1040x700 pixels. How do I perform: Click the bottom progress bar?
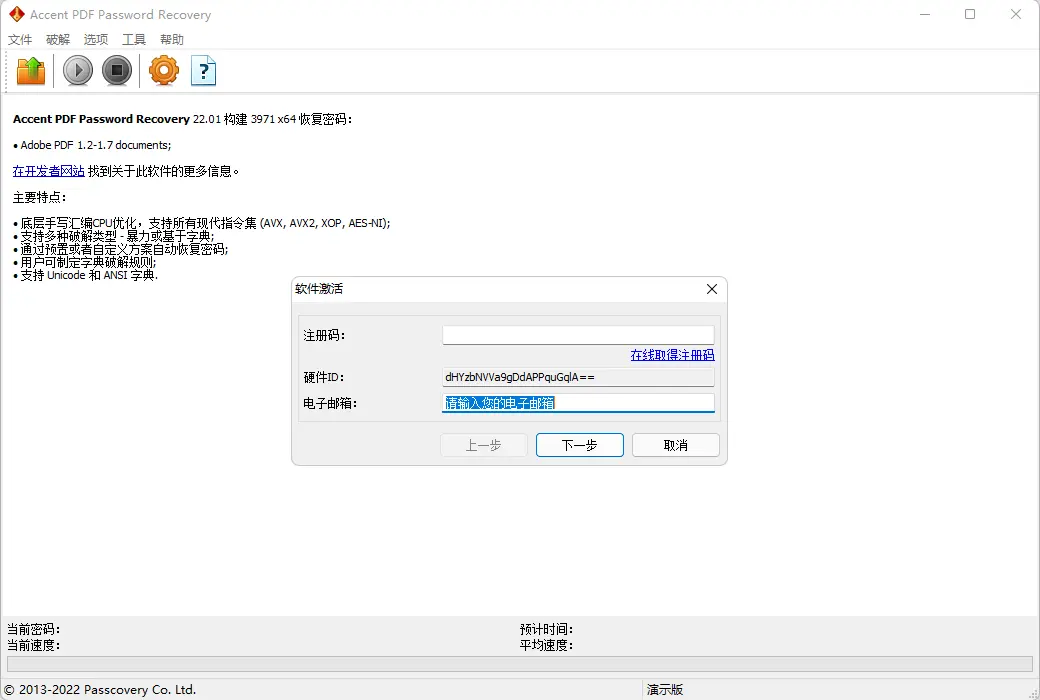519,664
